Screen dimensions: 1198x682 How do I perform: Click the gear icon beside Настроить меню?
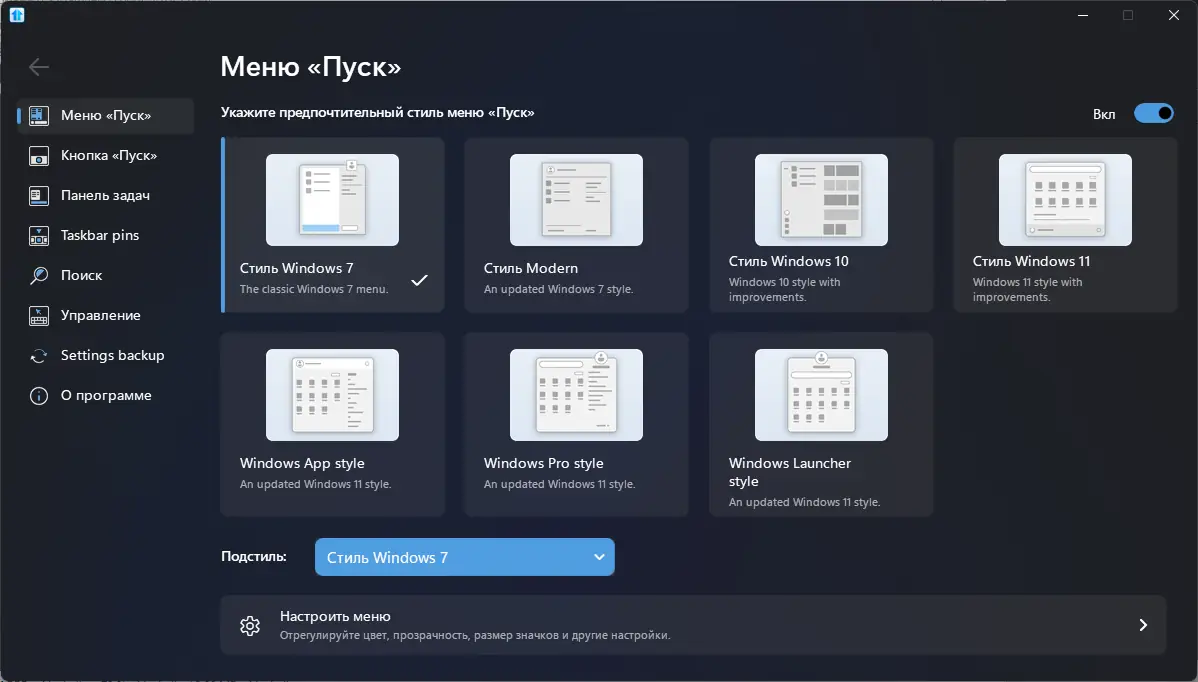pyautogui.click(x=250, y=625)
